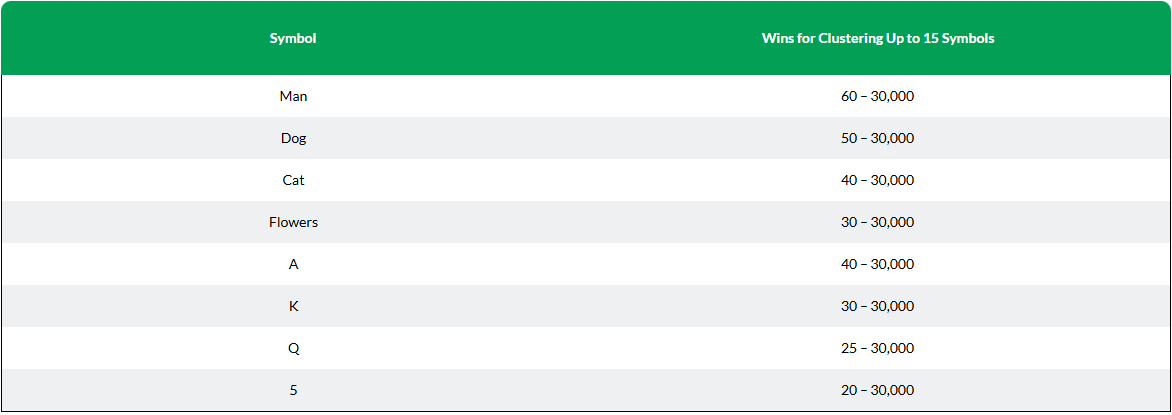Image resolution: width=1172 pixels, height=415 pixels.
Task: Select the K symbol cell
Action: 293,306
